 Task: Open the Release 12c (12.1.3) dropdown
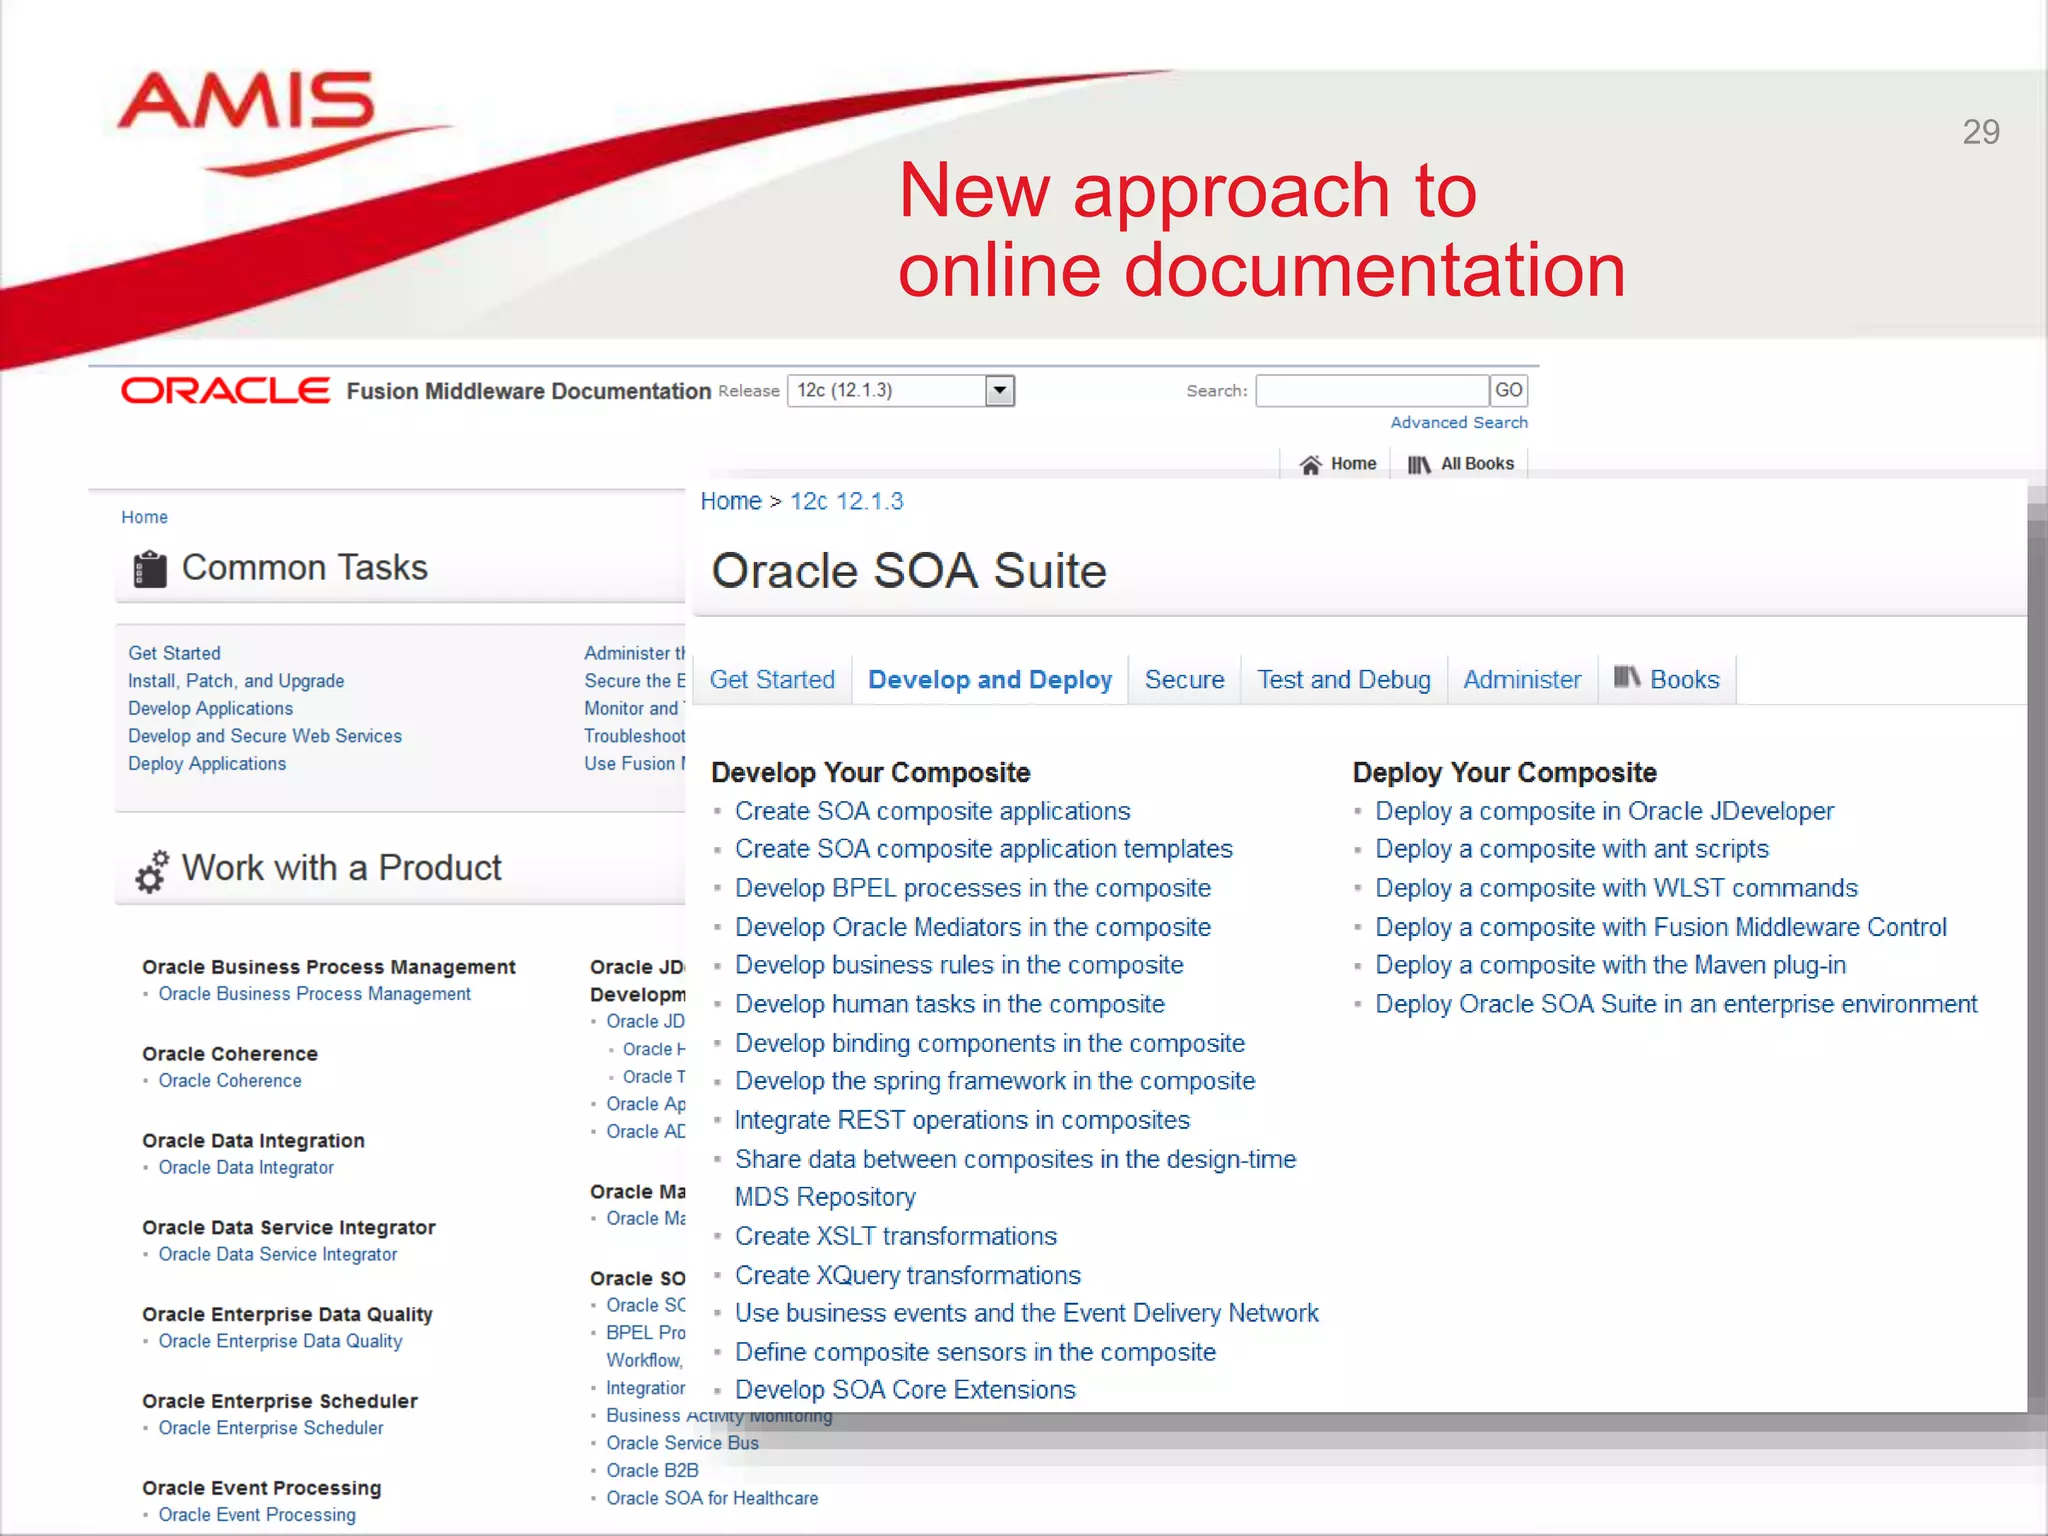point(901,390)
